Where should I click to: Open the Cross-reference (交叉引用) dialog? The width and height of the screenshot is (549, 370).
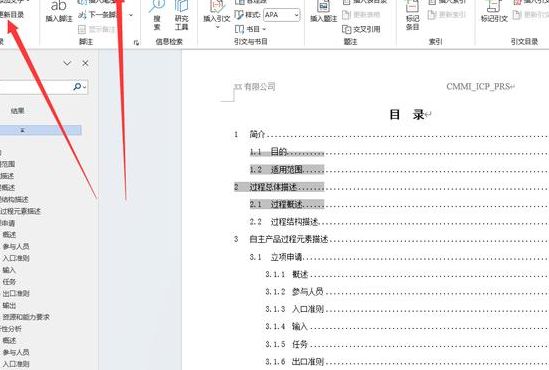361,29
